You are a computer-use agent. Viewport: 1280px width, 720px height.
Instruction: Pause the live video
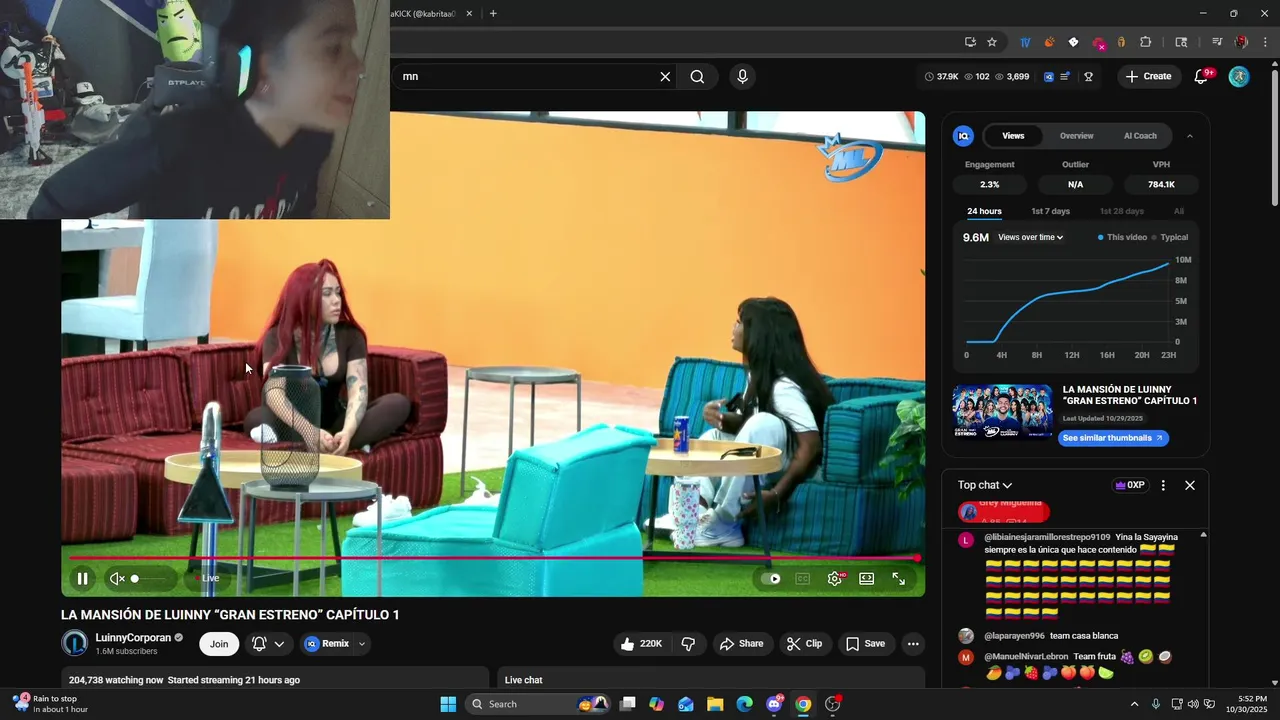coord(82,578)
